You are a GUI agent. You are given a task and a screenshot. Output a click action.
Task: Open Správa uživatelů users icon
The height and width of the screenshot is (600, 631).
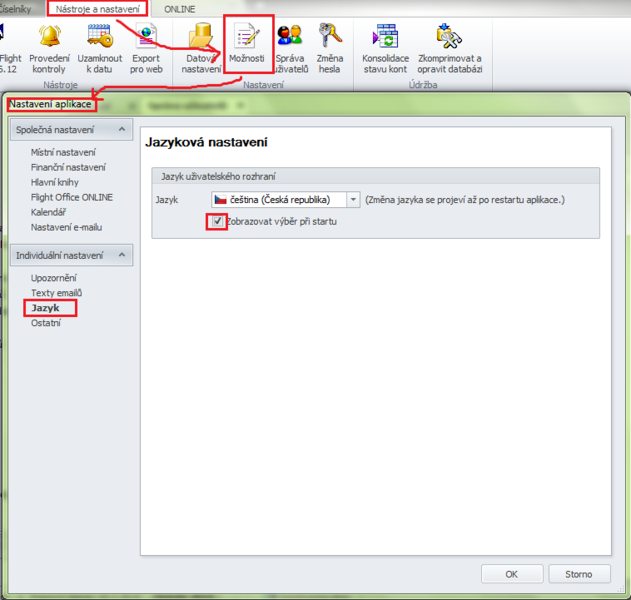pyautogui.click(x=289, y=38)
